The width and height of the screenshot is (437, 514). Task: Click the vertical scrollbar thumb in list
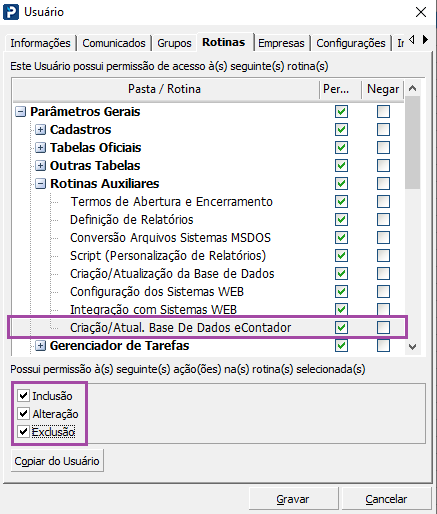[x=412, y=143]
